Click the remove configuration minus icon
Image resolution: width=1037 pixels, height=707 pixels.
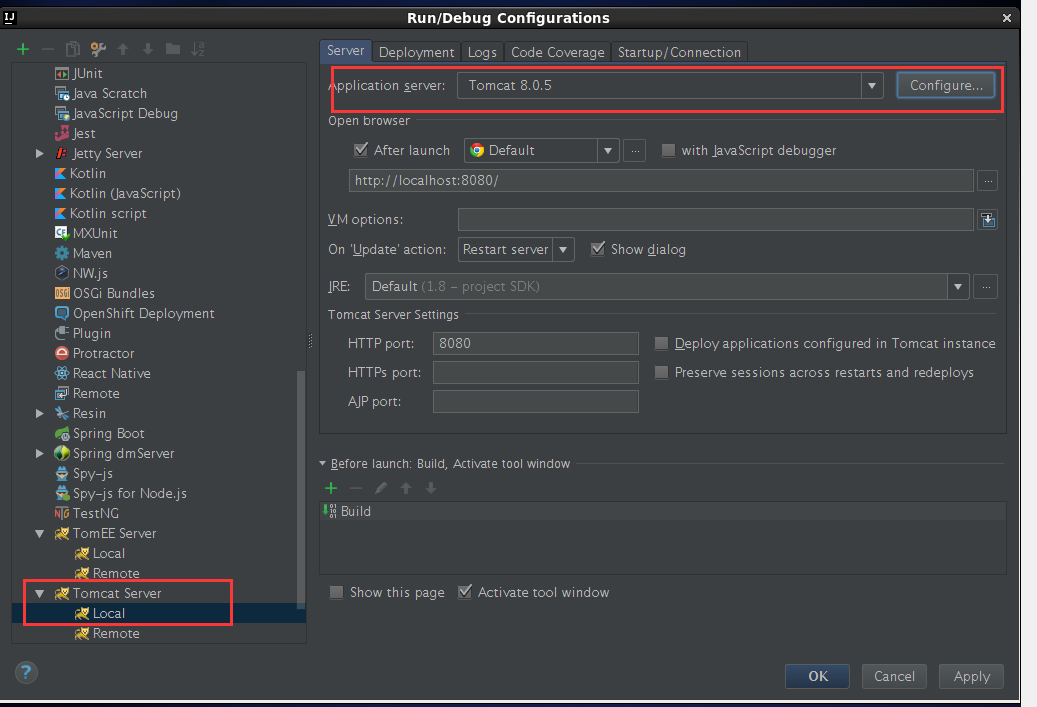pos(48,49)
